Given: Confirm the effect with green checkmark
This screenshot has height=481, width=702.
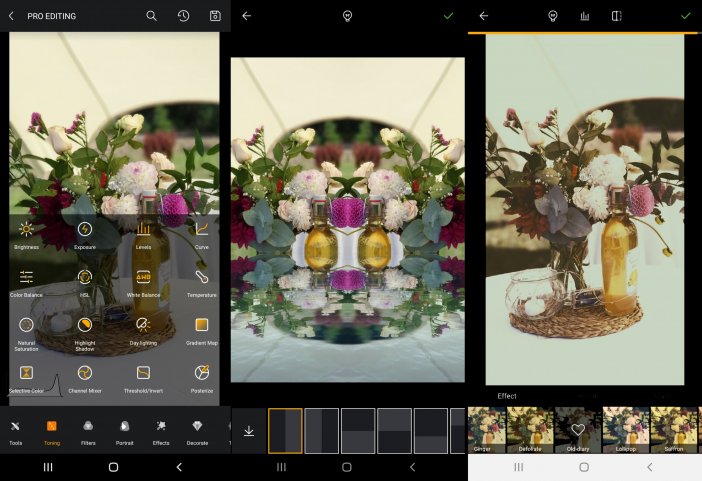Looking at the screenshot, I should point(685,16).
